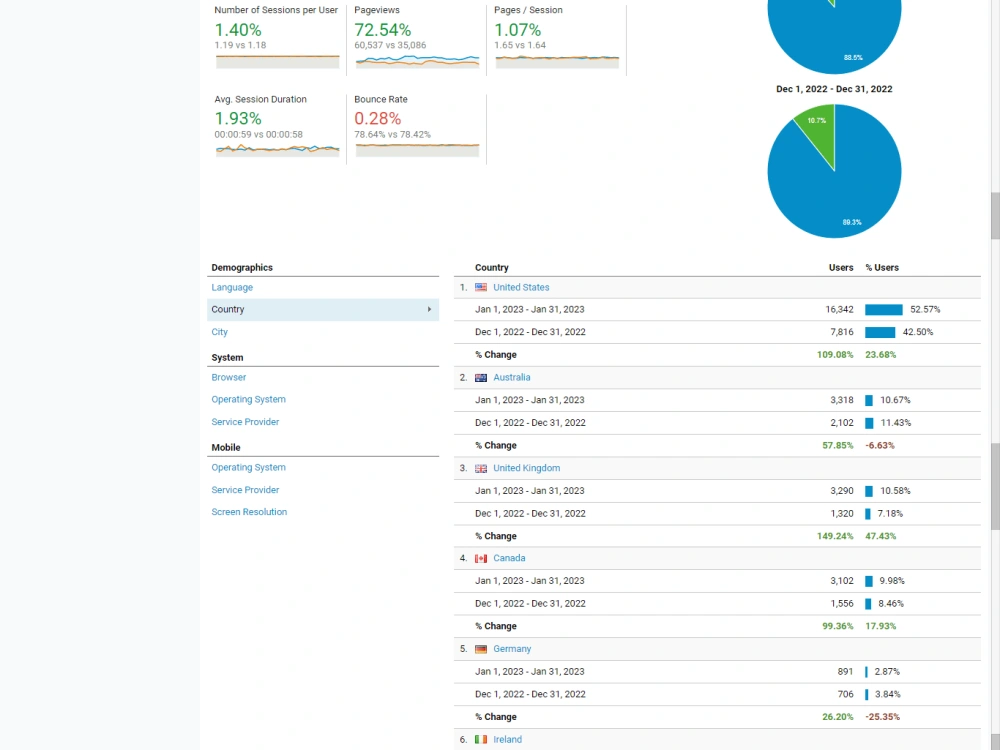This screenshot has height=750, width=1000.
Task: Open the Canada country link
Action: click(x=509, y=558)
